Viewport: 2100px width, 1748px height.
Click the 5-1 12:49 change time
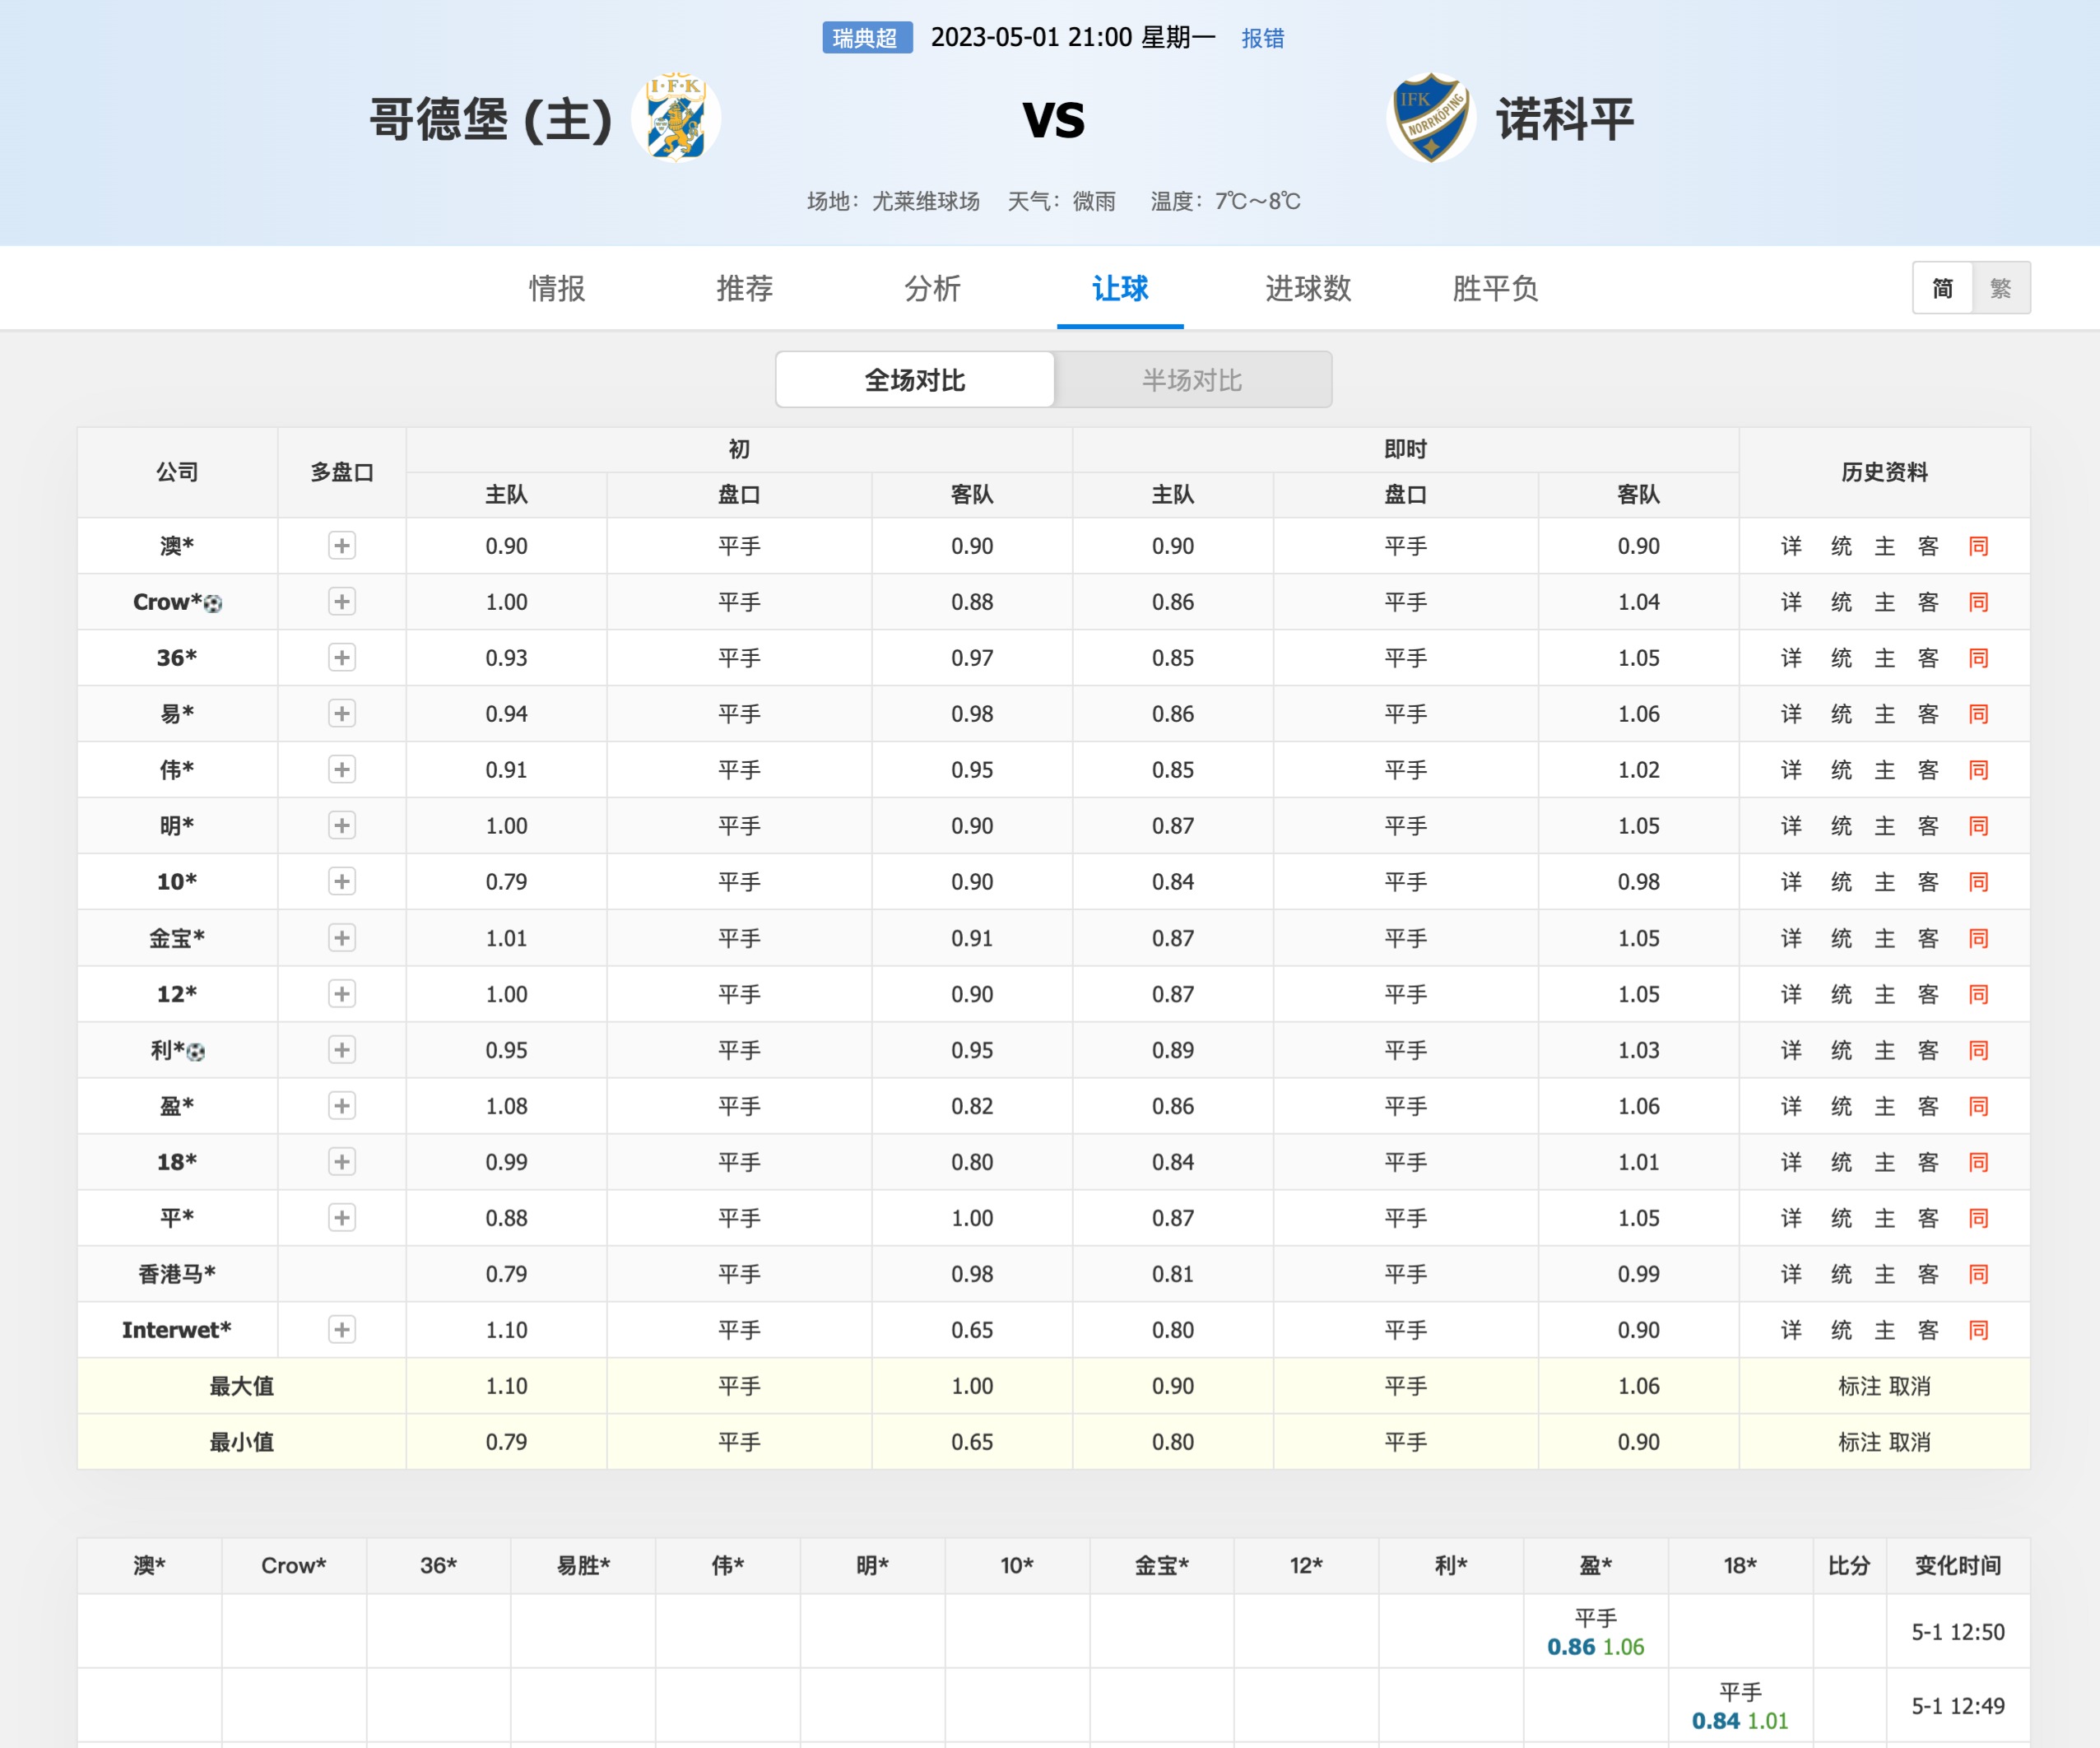click(1958, 1706)
